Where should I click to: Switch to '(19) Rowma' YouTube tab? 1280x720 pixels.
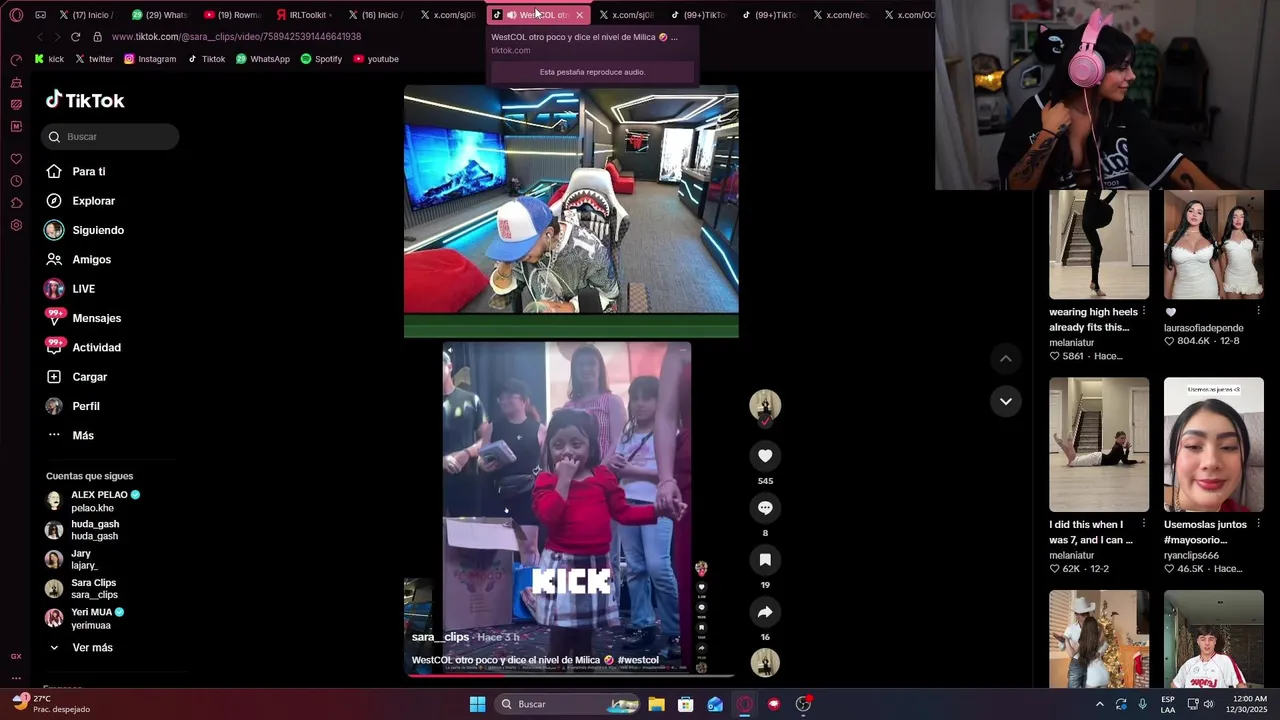(x=232, y=15)
